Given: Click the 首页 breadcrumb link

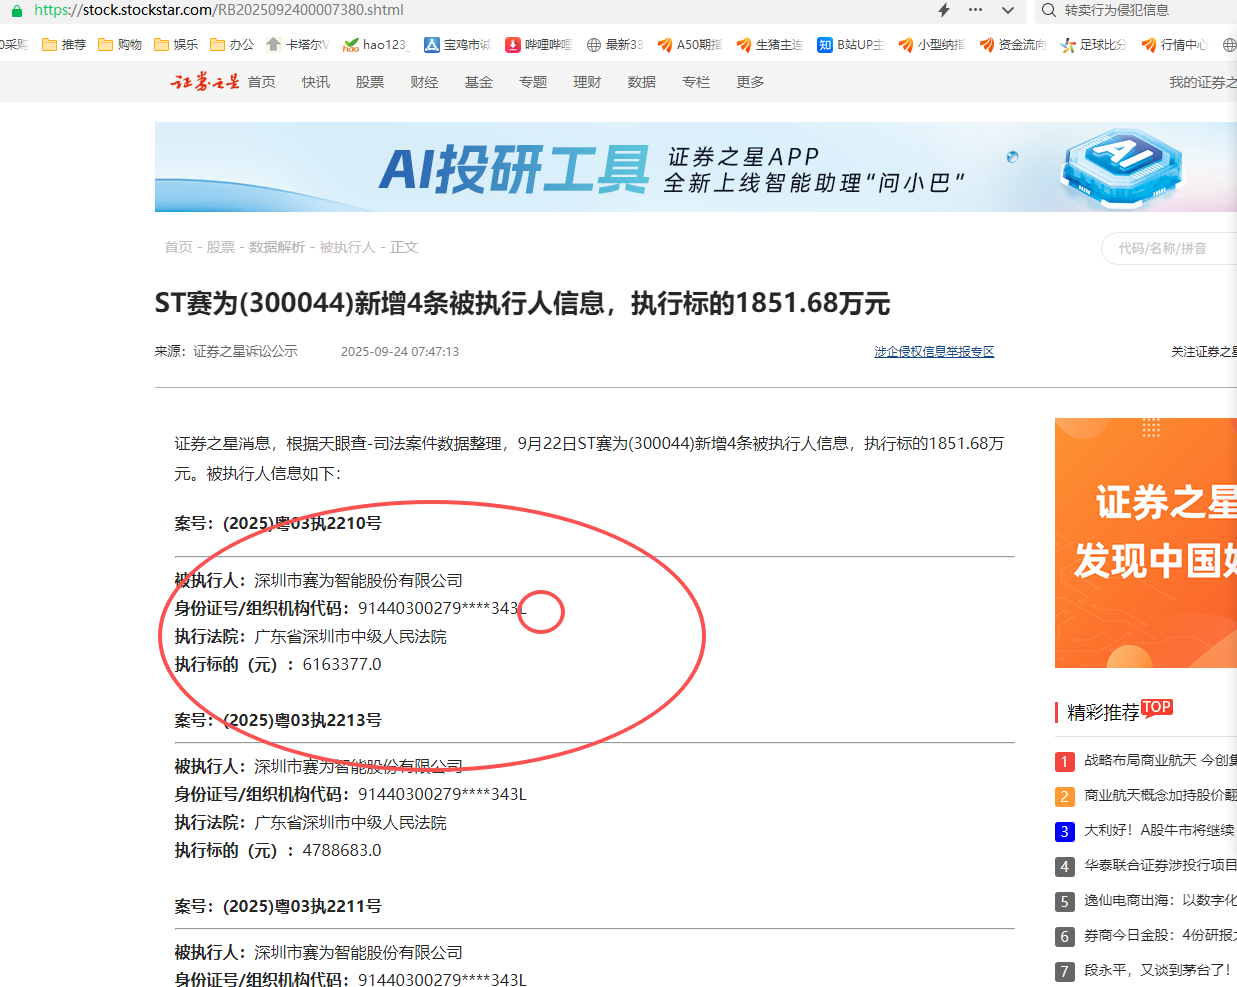Looking at the screenshot, I should coord(178,247).
